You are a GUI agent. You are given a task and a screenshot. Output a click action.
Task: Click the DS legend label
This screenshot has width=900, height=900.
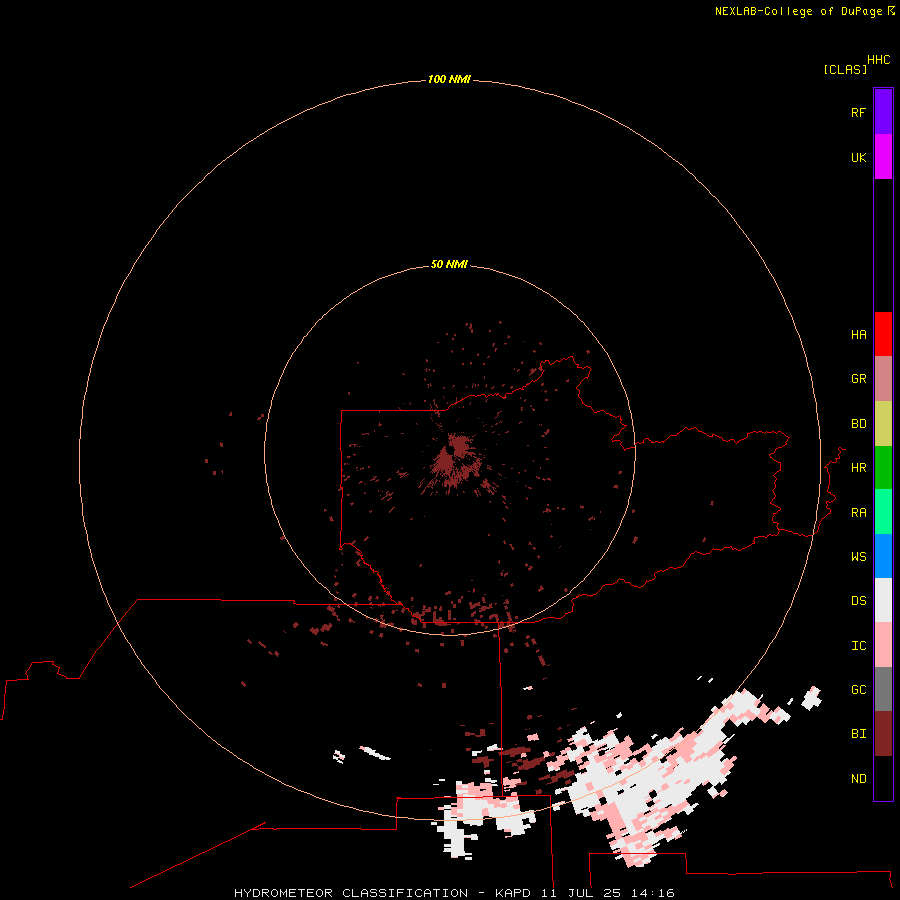click(858, 600)
